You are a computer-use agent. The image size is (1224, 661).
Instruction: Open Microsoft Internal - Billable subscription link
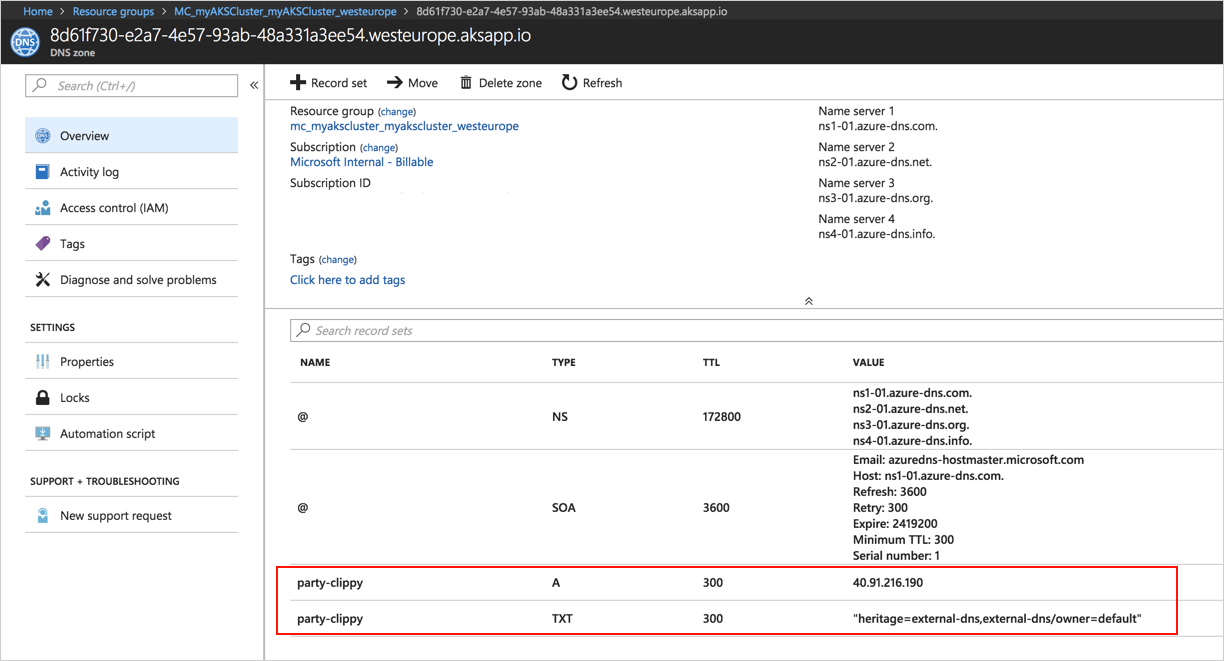coord(361,162)
